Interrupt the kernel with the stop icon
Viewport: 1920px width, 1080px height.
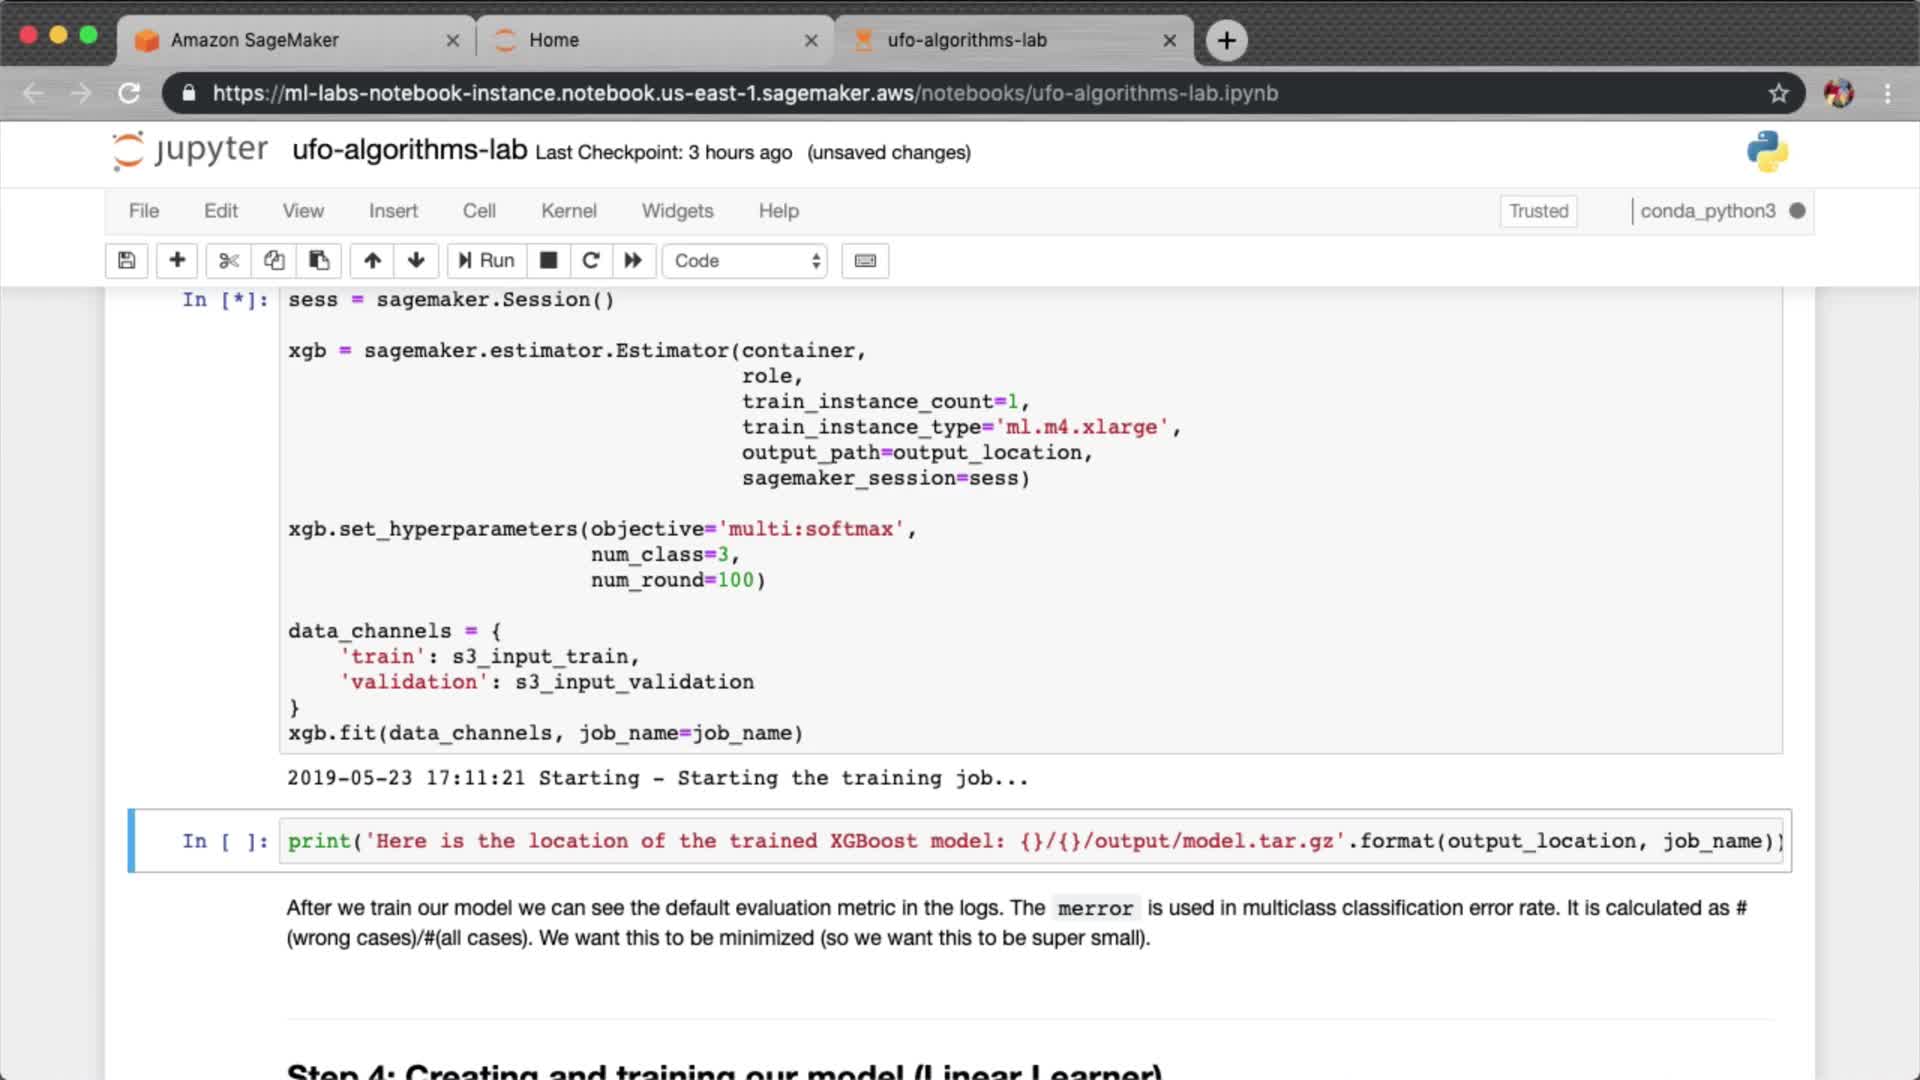548,261
